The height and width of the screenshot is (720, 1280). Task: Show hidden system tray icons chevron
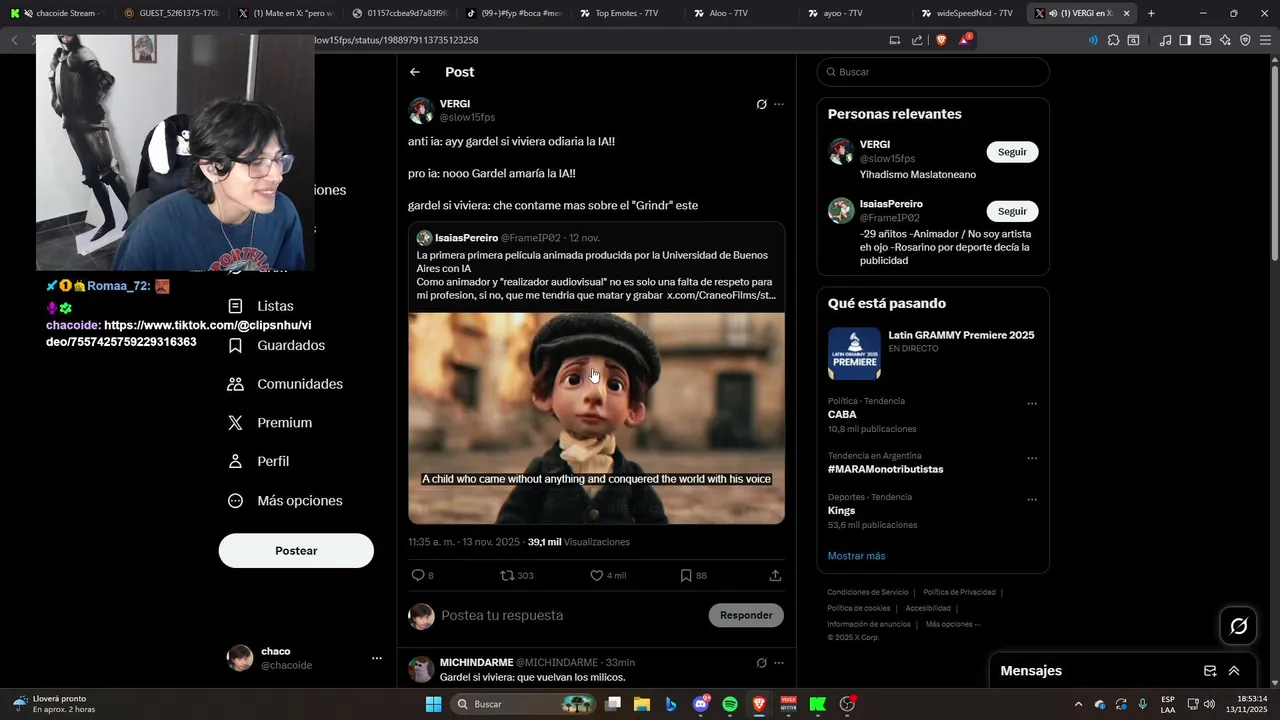[1078, 704]
